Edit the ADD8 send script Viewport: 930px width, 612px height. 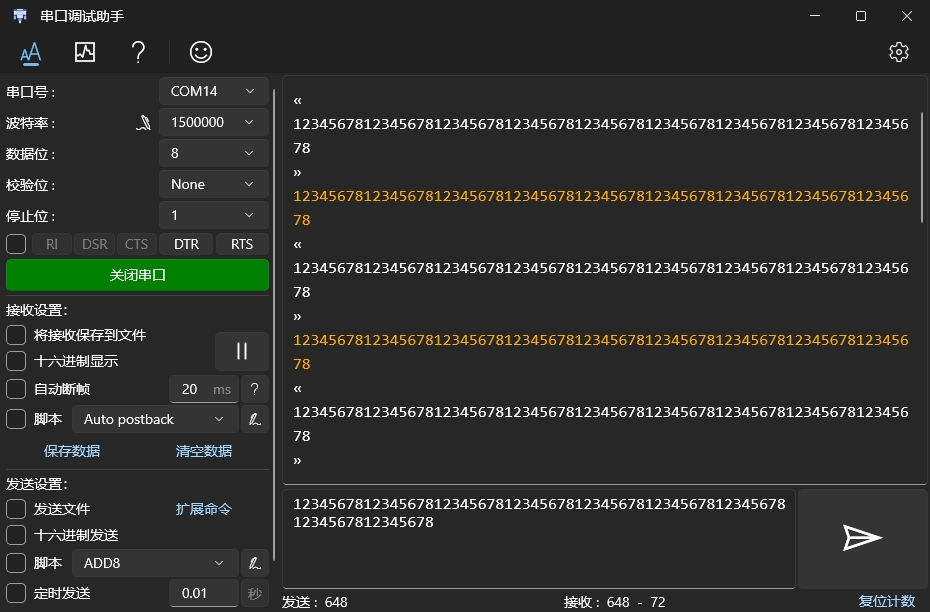[254, 563]
